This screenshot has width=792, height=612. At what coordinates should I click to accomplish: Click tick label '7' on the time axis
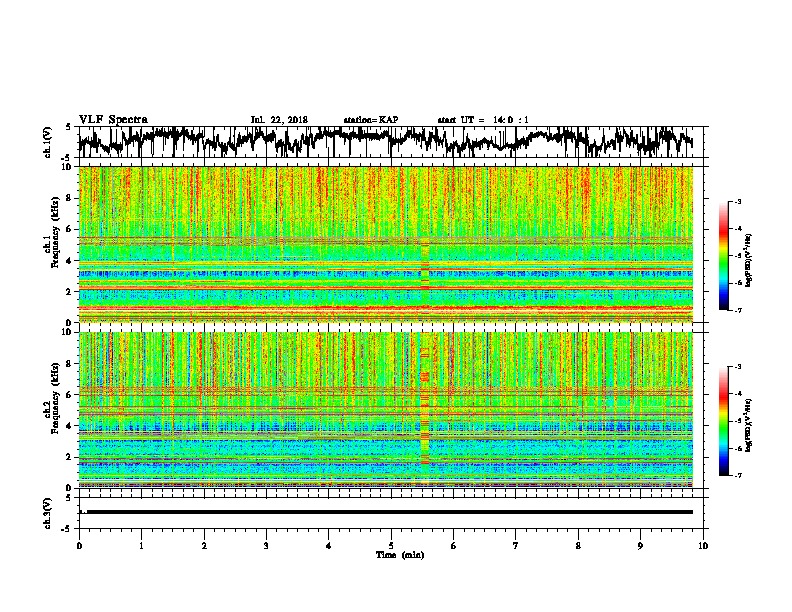tap(516, 546)
